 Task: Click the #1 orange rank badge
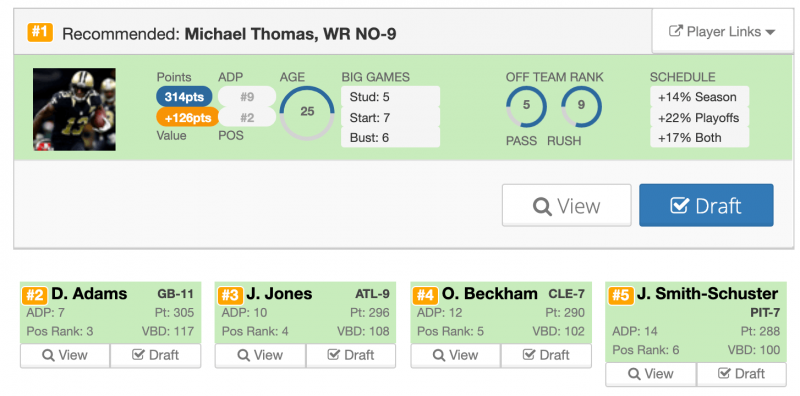[x=40, y=33]
